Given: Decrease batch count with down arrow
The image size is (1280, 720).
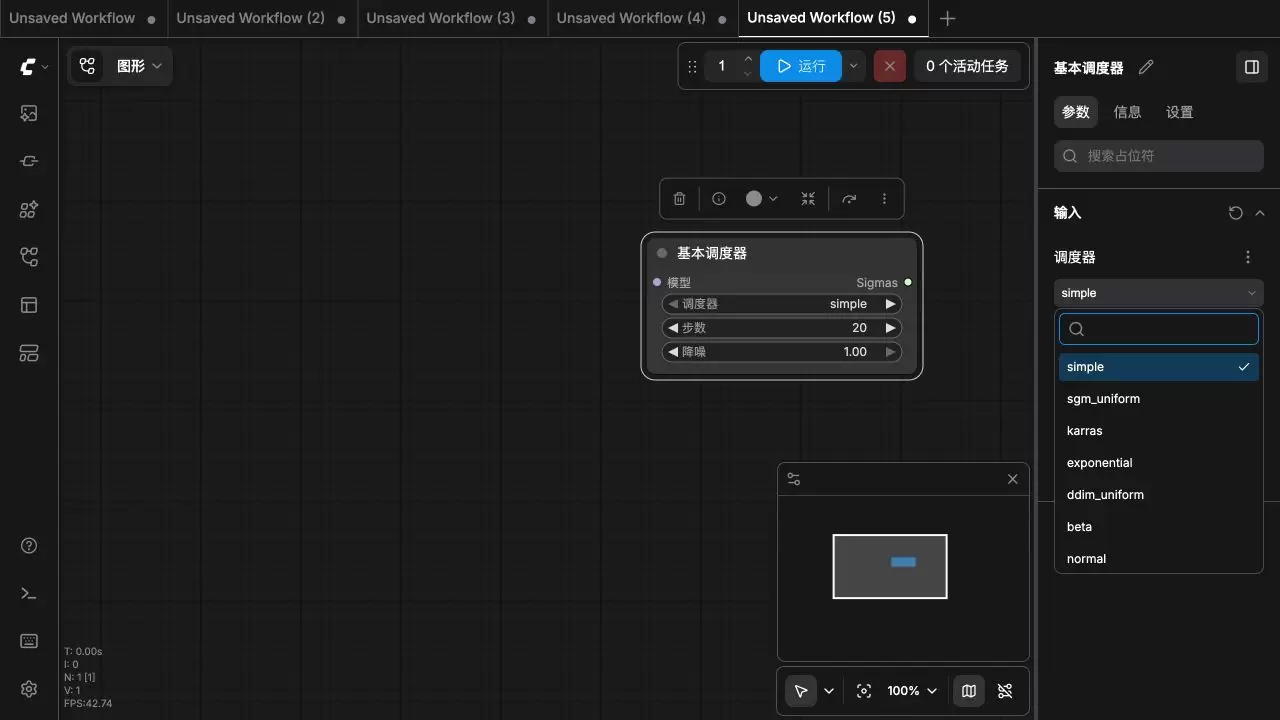Looking at the screenshot, I should (x=748, y=74).
